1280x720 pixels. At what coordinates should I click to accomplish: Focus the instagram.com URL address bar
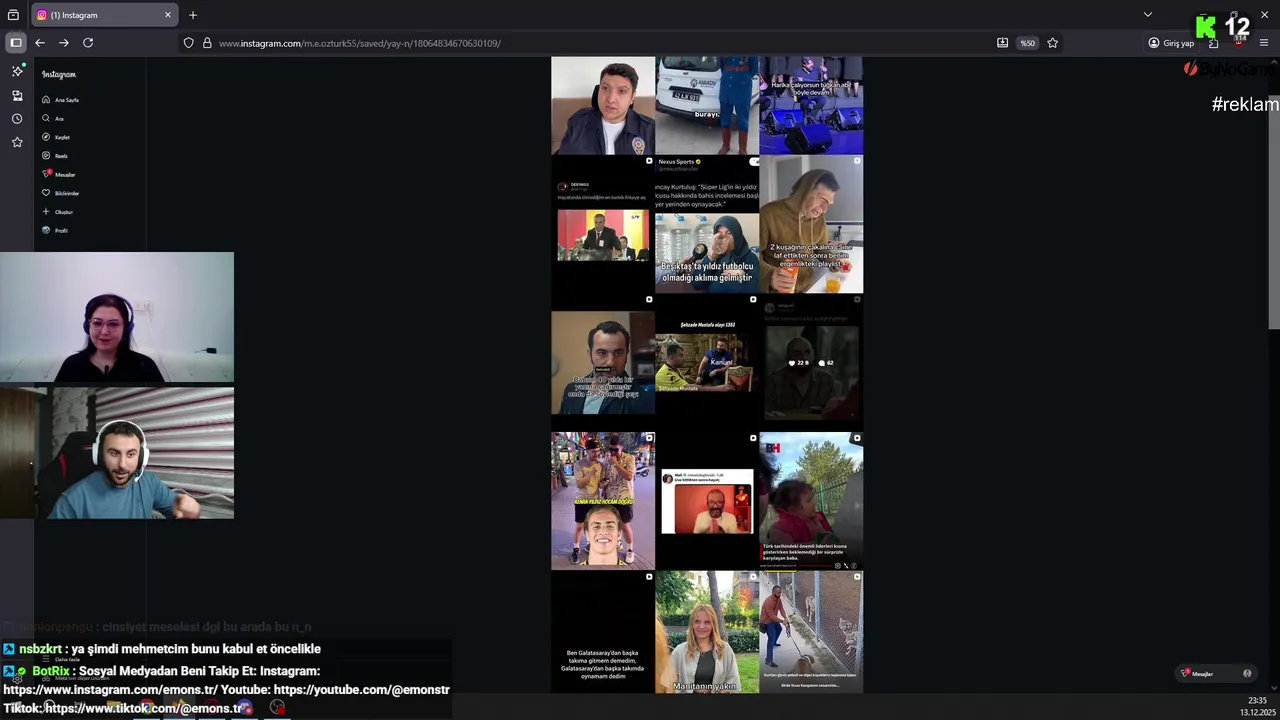point(600,43)
